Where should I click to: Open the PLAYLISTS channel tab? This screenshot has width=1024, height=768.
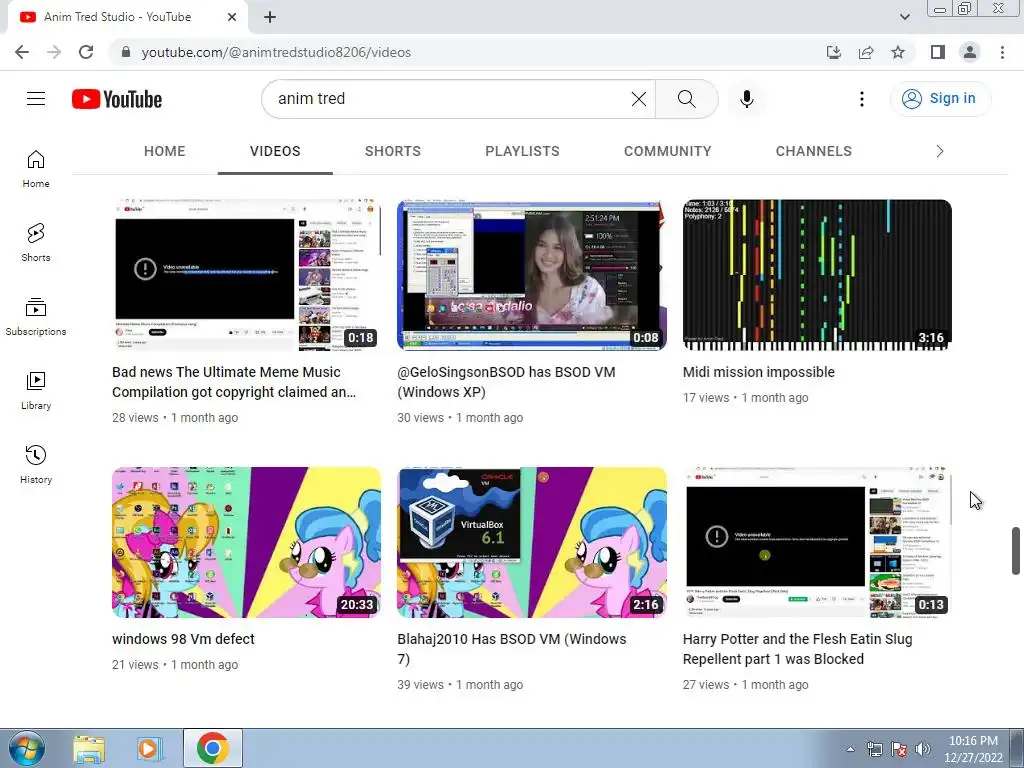point(522,152)
